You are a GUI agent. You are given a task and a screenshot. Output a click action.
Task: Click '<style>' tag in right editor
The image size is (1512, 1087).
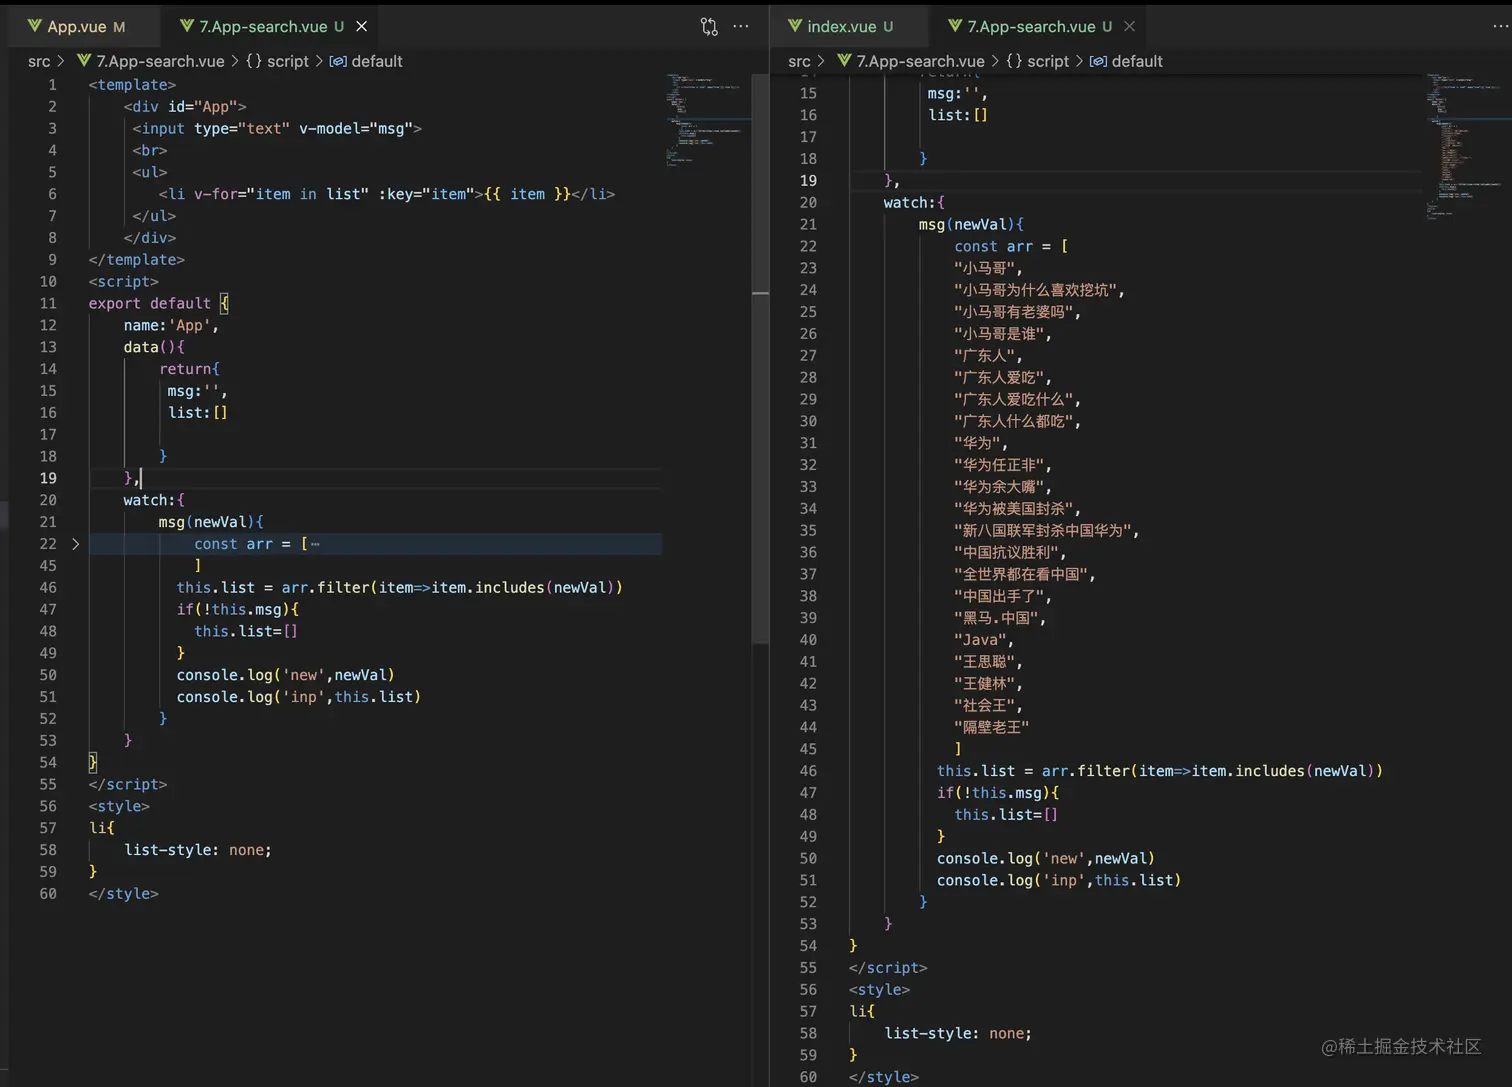(879, 990)
